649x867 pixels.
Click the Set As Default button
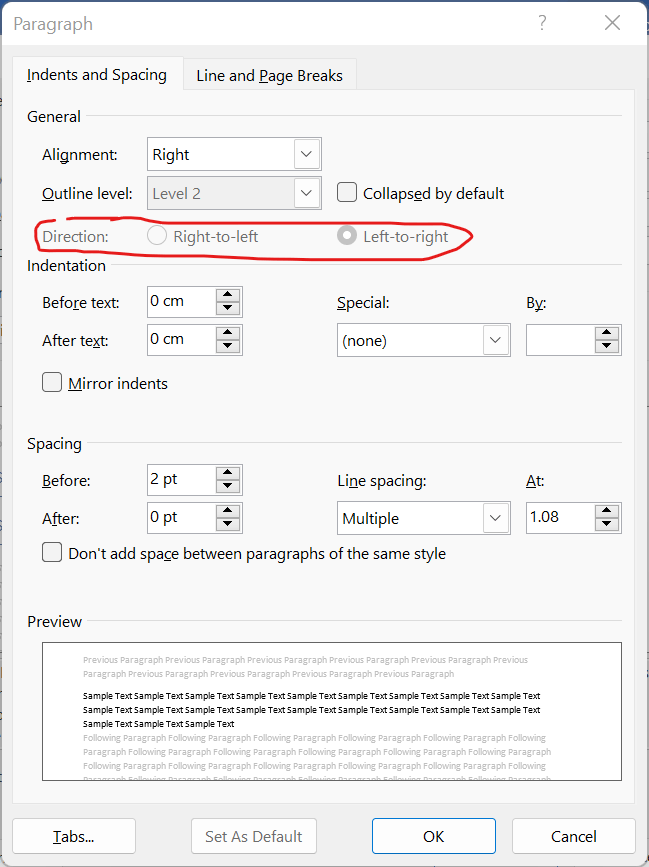click(x=254, y=836)
